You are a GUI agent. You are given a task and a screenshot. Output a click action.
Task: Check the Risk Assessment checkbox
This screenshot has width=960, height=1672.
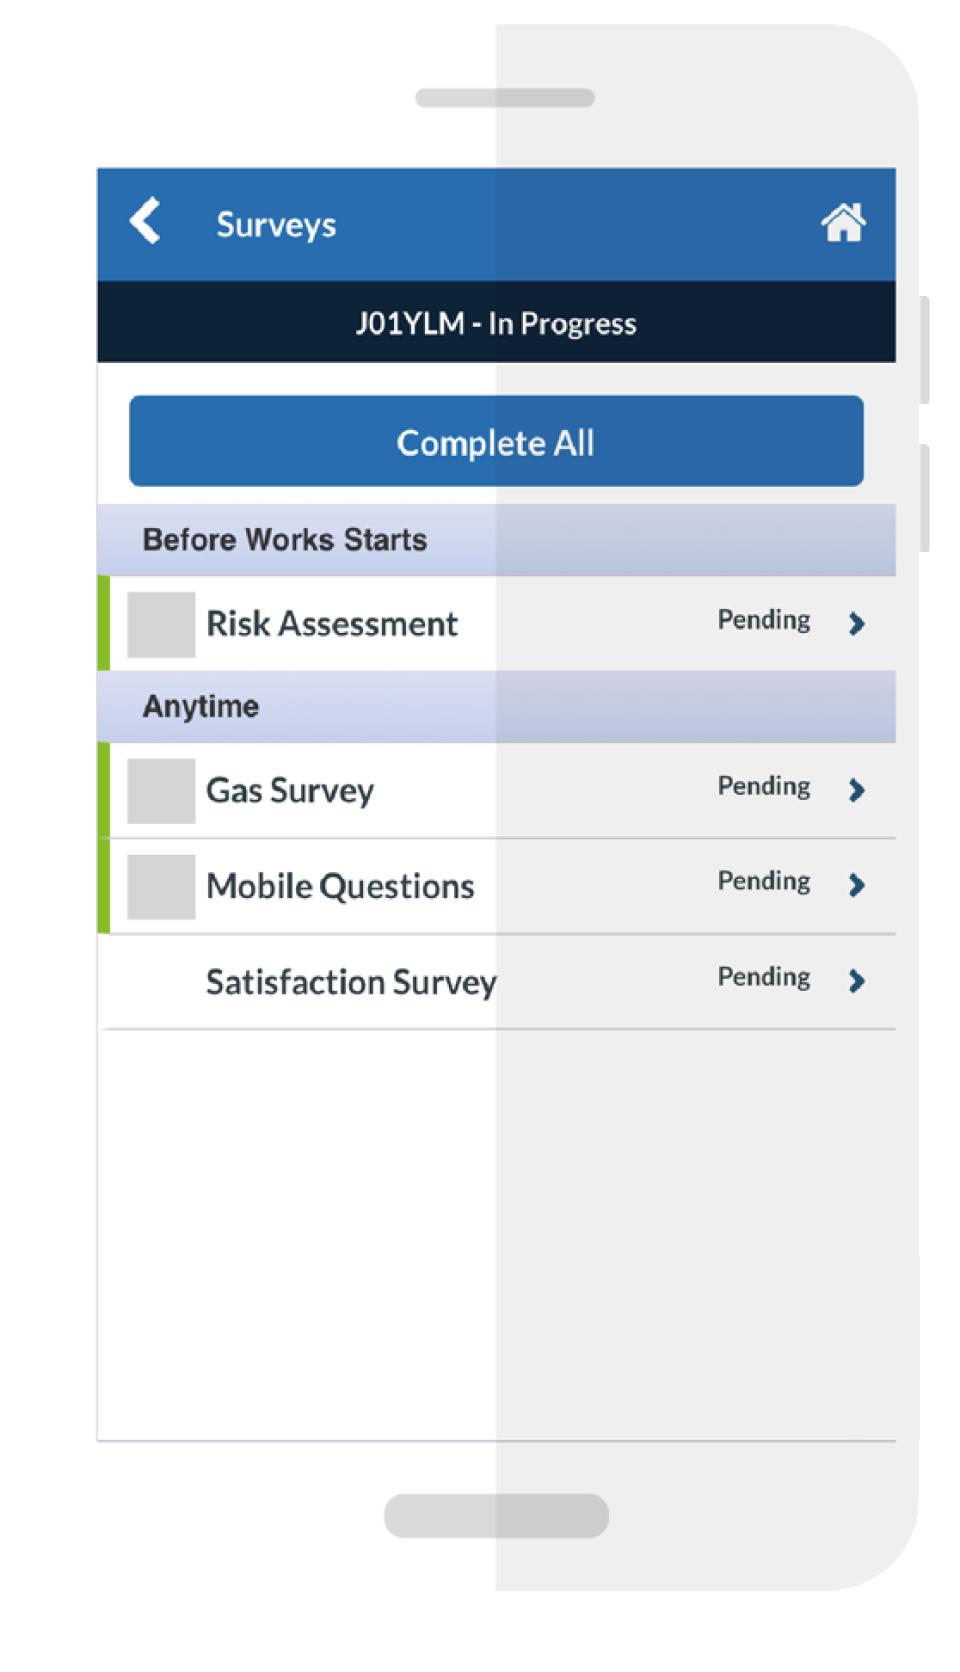coord(160,624)
